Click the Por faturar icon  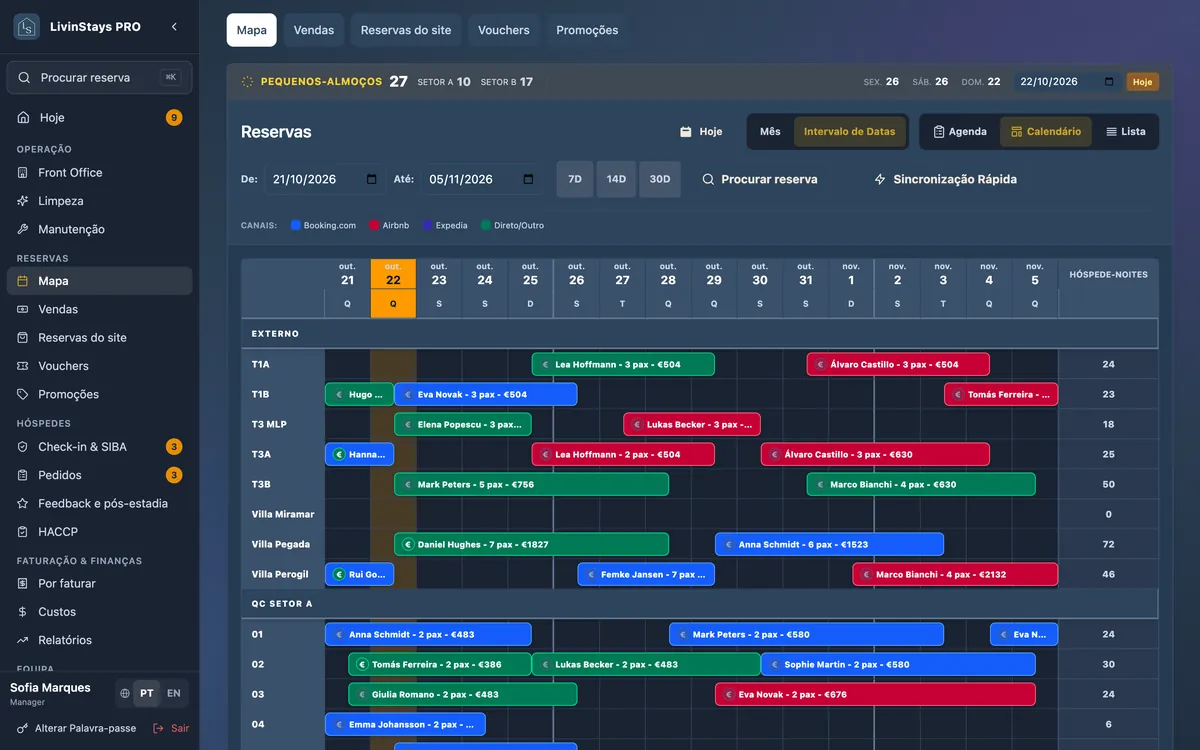[23, 583]
